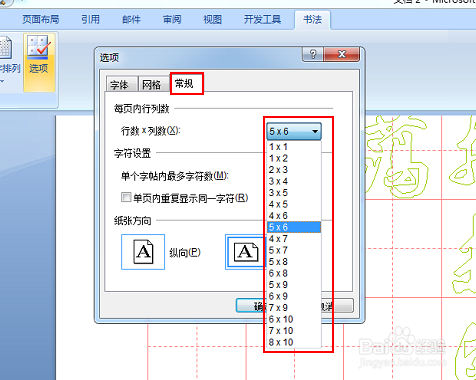This screenshot has width=476, height=380.
Task: Choose 5 x 8 from dropdown list
Action: (294, 262)
